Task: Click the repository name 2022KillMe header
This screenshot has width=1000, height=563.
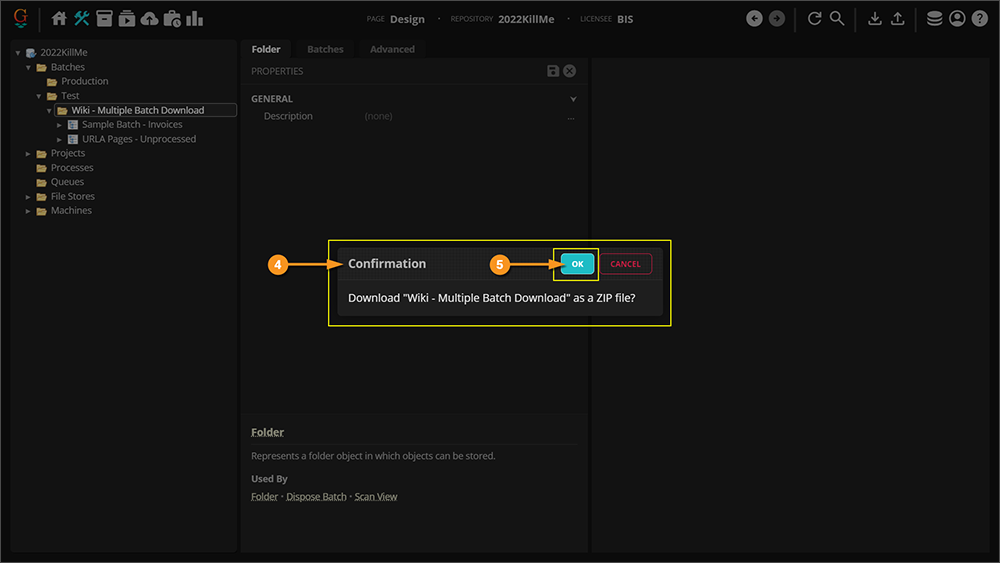Action: click(526, 19)
